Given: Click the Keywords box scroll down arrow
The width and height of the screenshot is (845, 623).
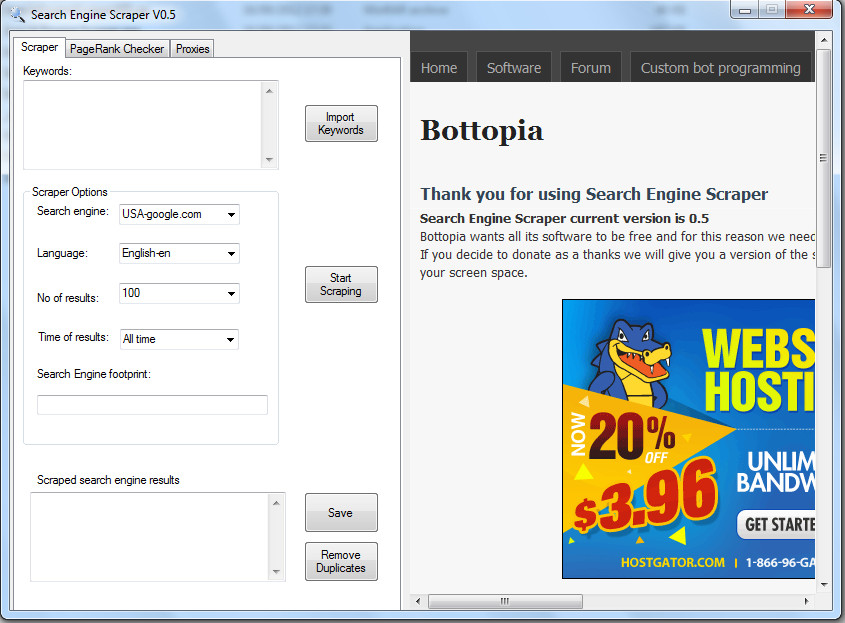Looking at the screenshot, I should coord(269,160).
